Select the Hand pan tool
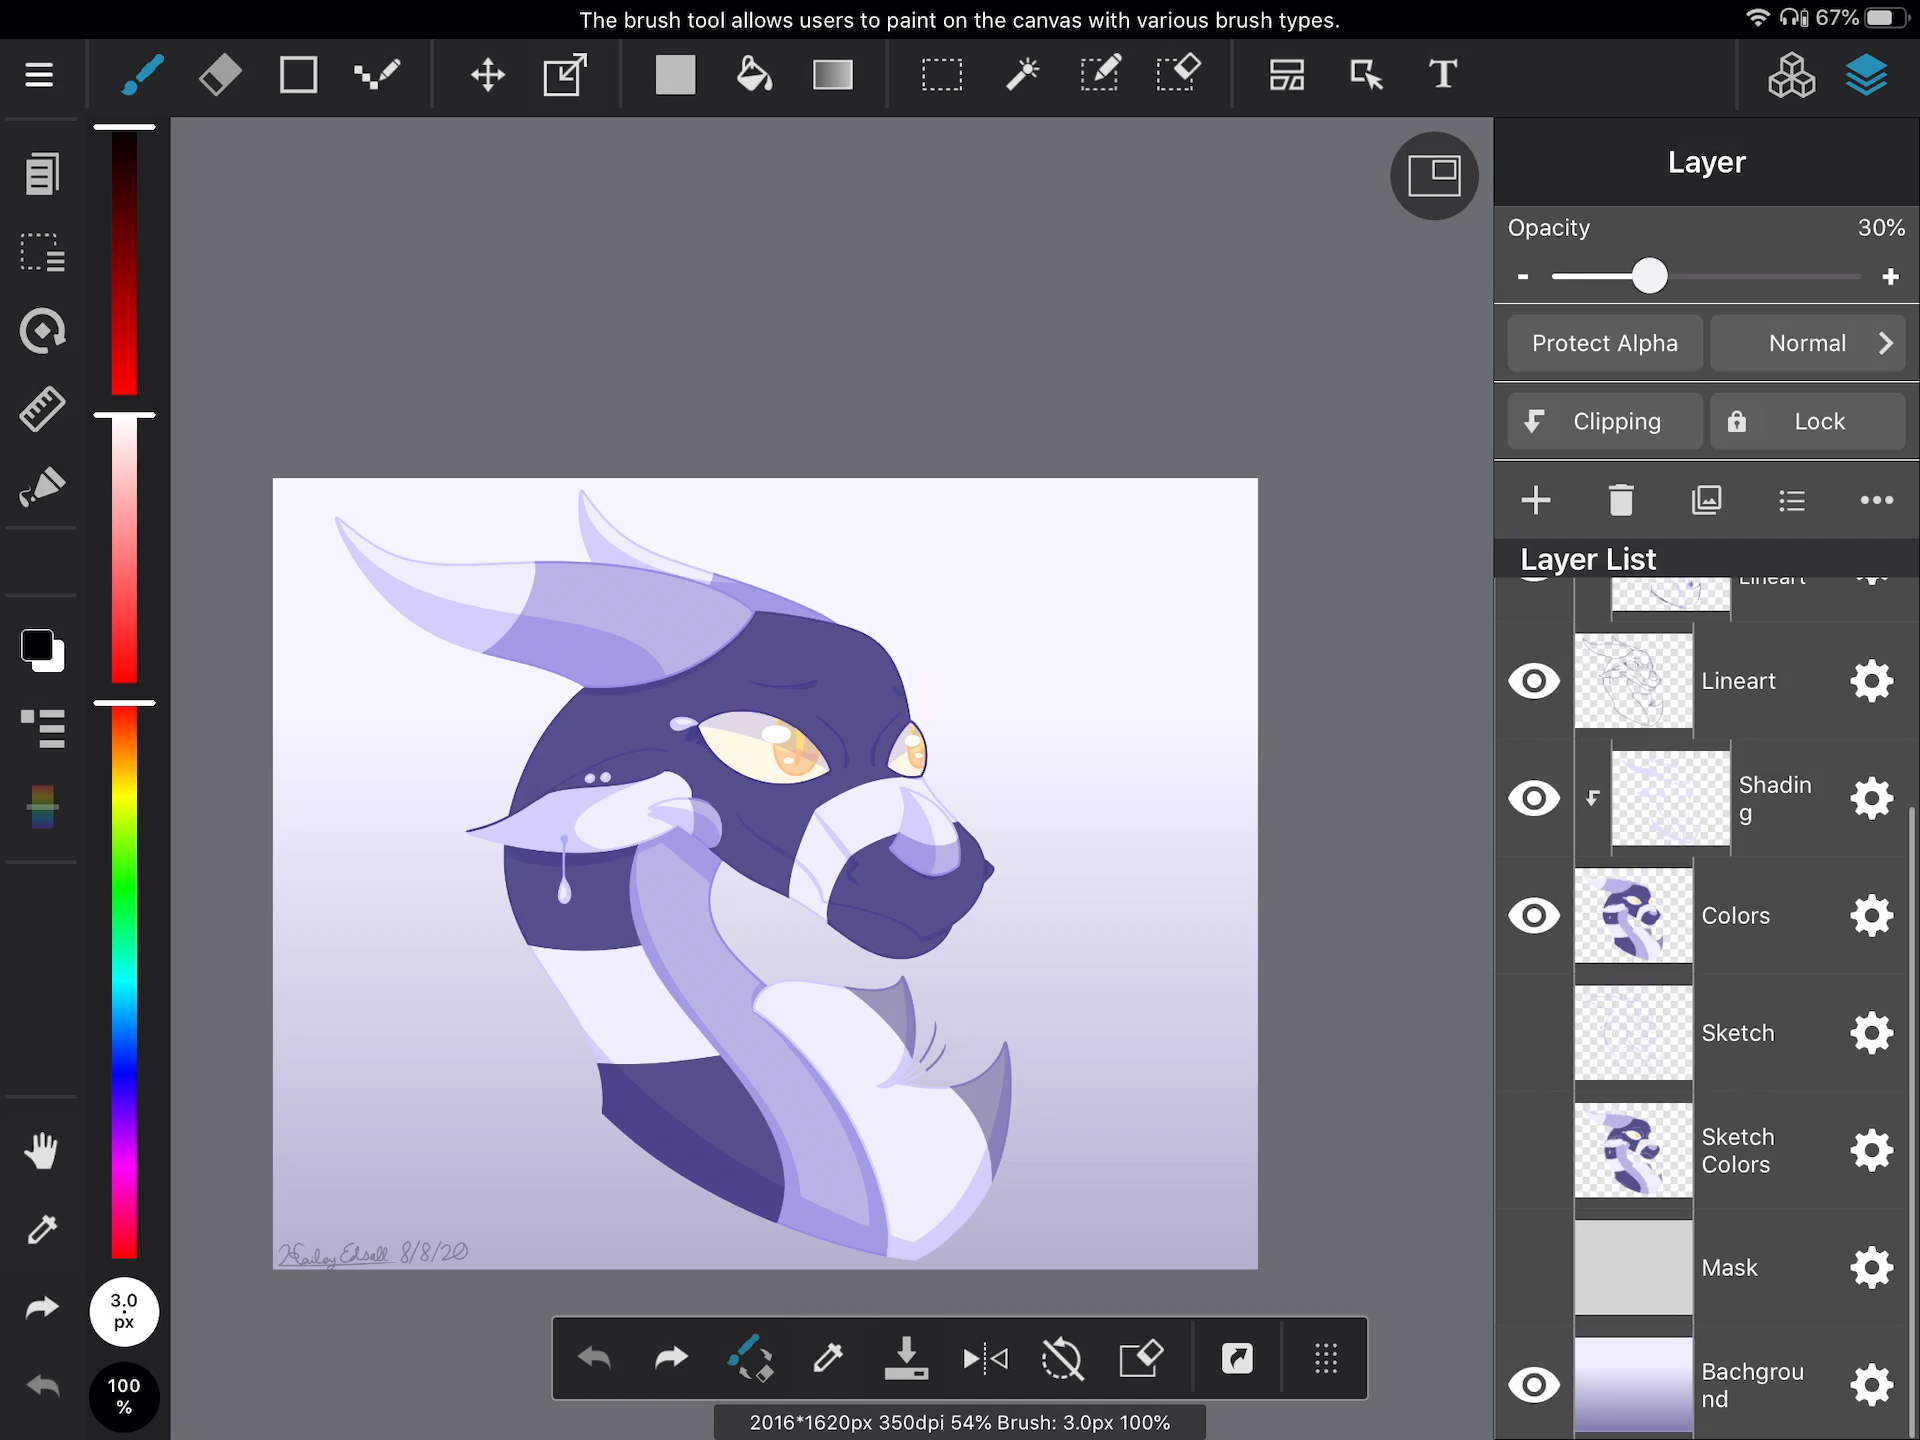This screenshot has width=1920, height=1440. tap(42, 1151)
